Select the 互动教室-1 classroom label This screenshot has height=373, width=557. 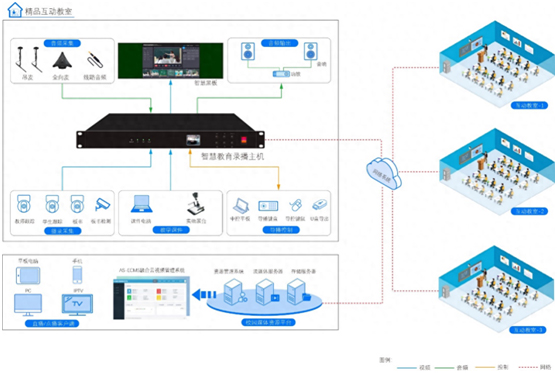(x=529, y=106)
